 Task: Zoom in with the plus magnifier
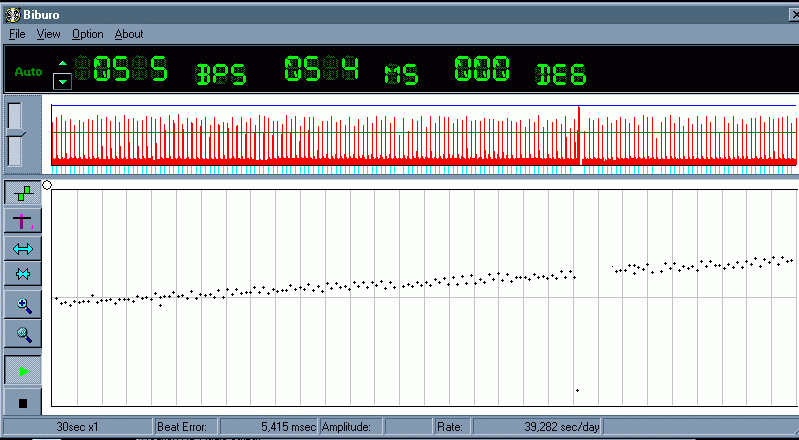coord(23,305)
